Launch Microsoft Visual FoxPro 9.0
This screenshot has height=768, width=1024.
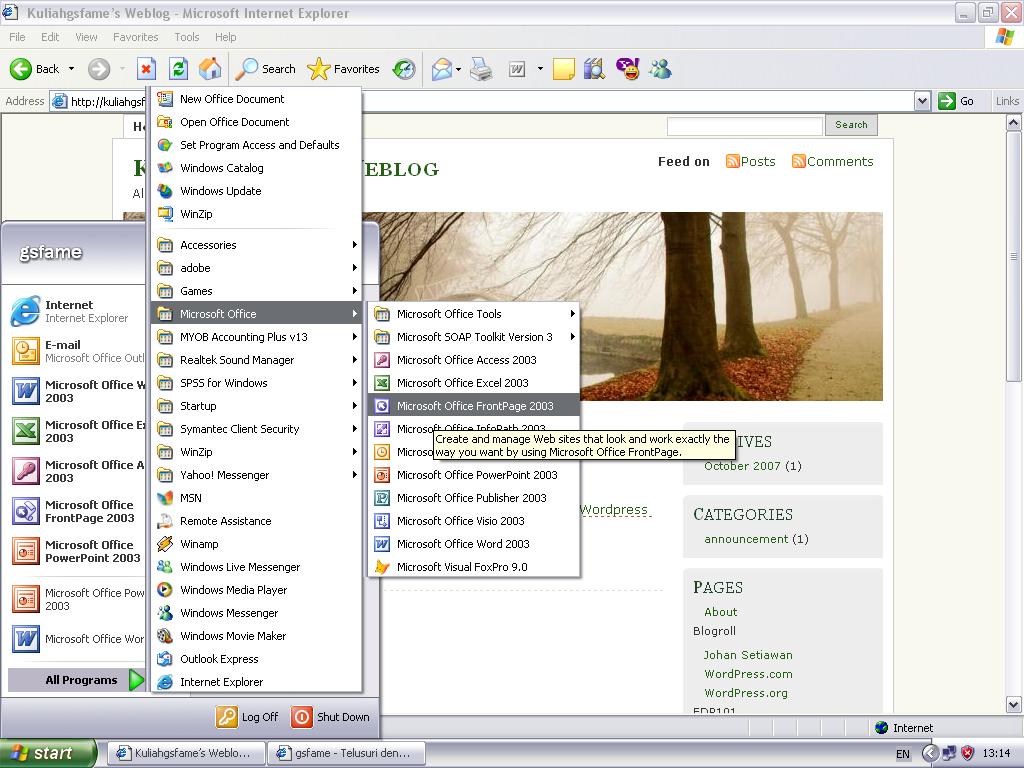tap(473, 567)
